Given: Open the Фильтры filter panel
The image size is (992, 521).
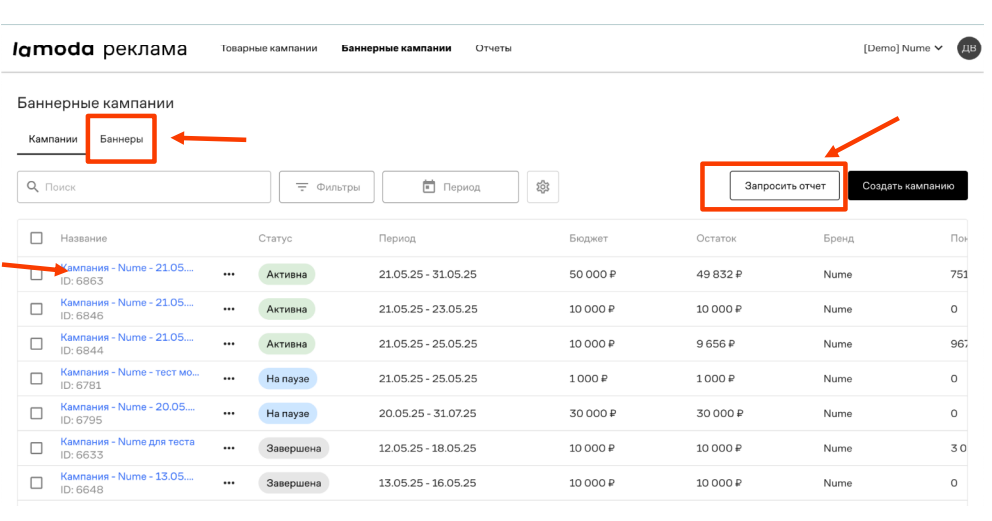Looking at the screenshot, I should [x=326, y=187].
